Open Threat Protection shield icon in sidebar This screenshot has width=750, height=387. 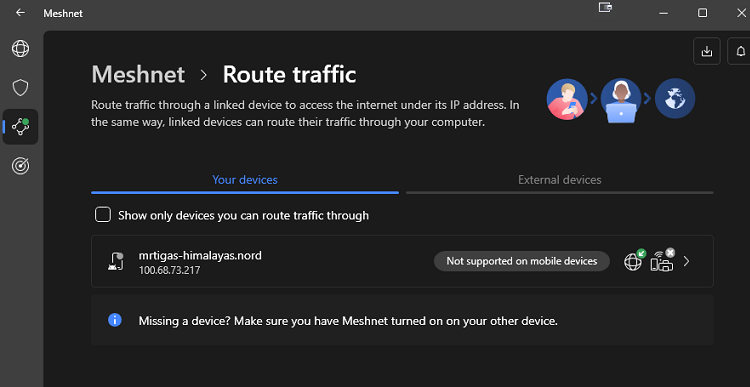tap(21, 88)
